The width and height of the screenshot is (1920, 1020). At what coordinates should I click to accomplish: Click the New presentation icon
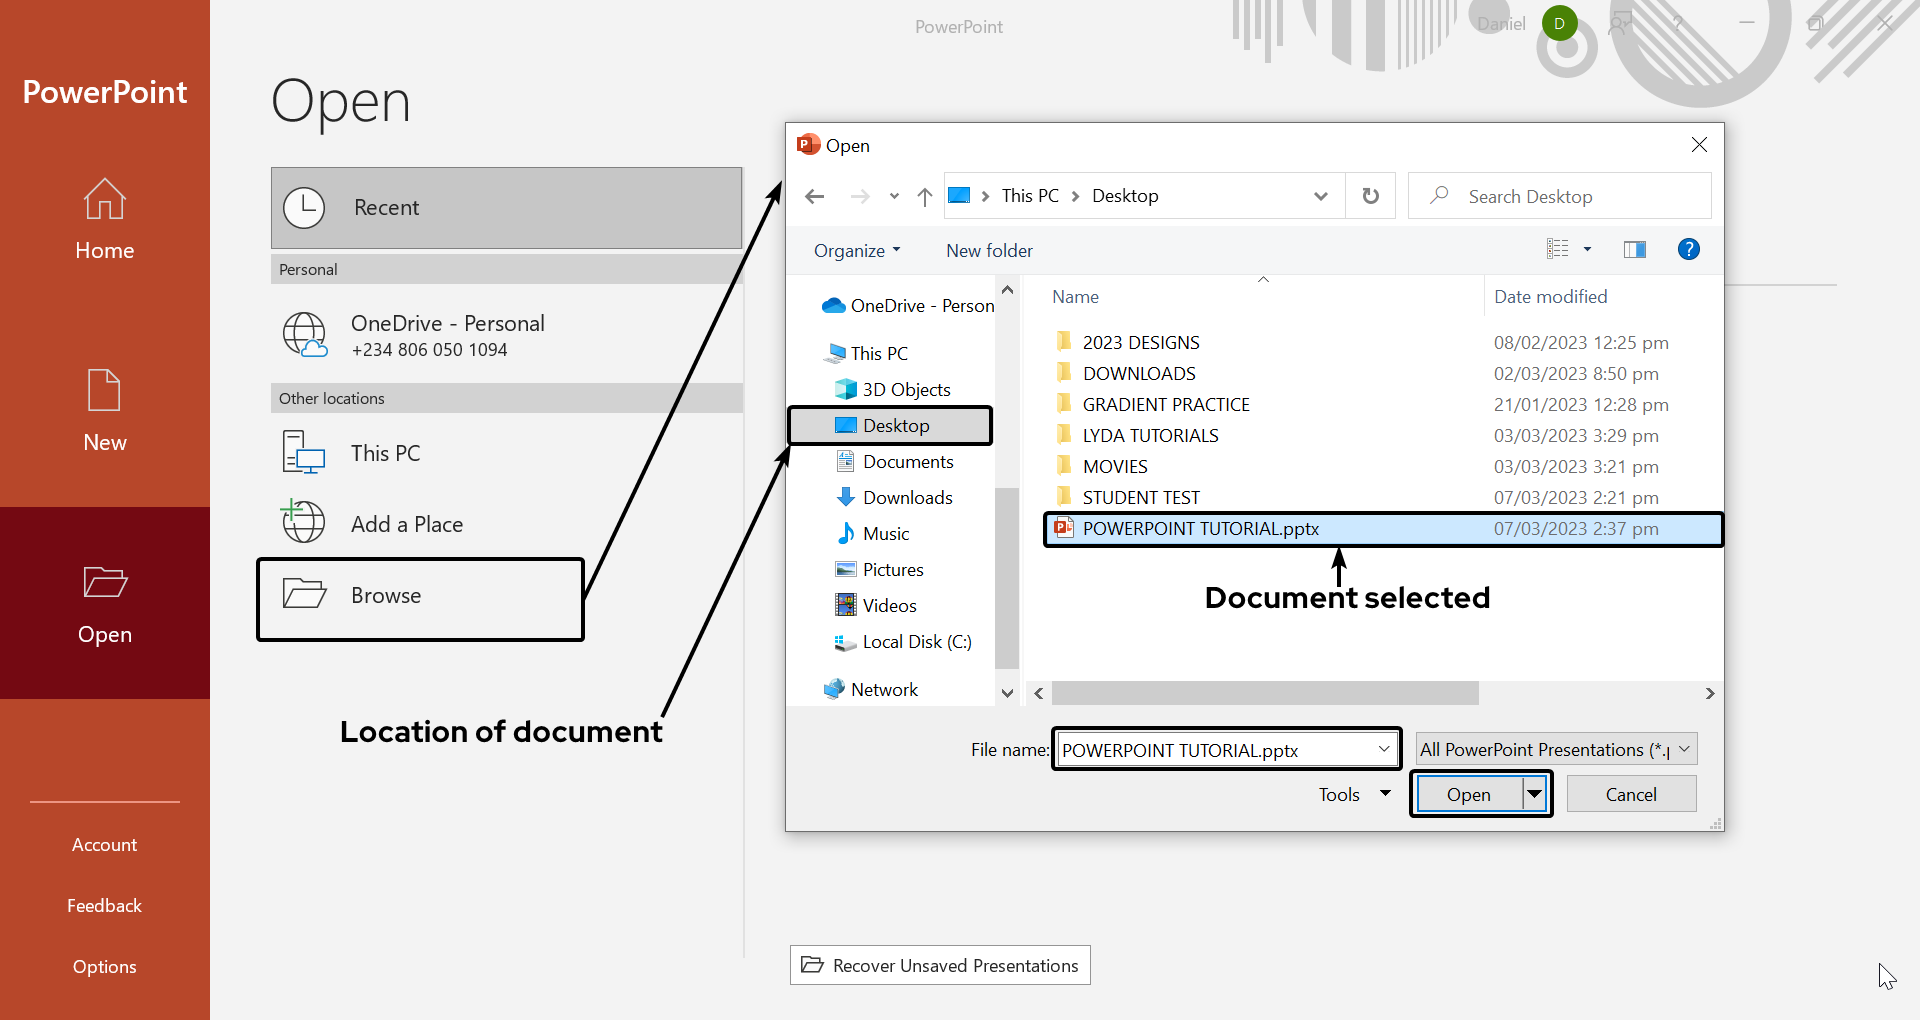[x=104, y=390]
